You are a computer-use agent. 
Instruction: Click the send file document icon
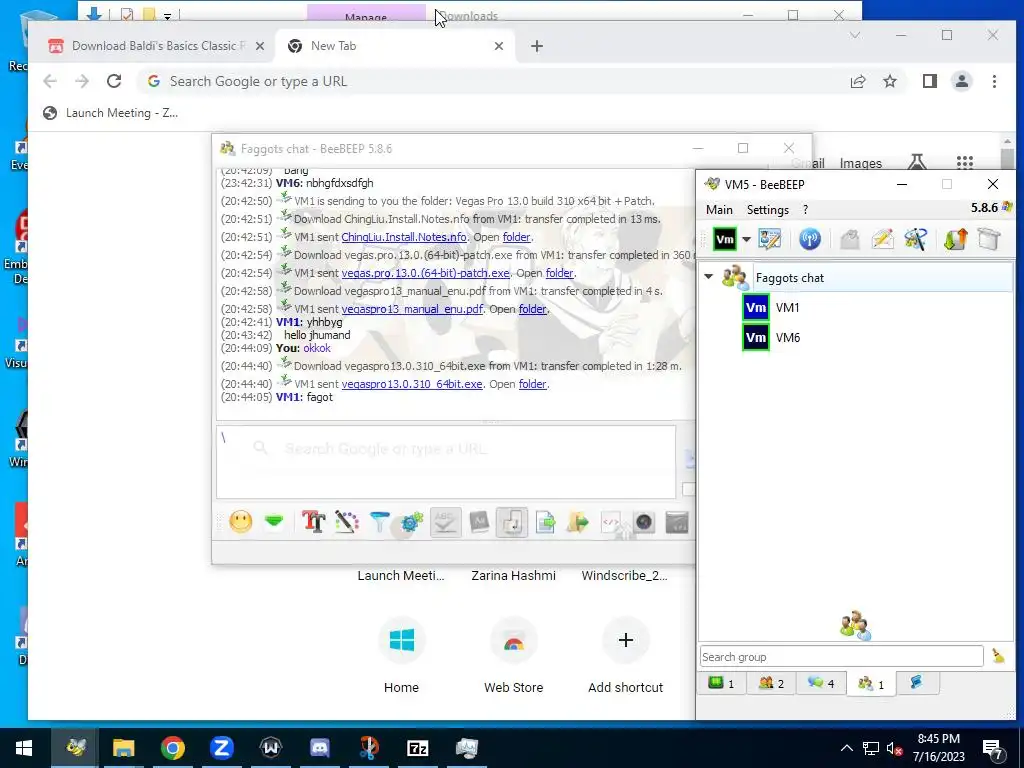click(x=545, y=522)
